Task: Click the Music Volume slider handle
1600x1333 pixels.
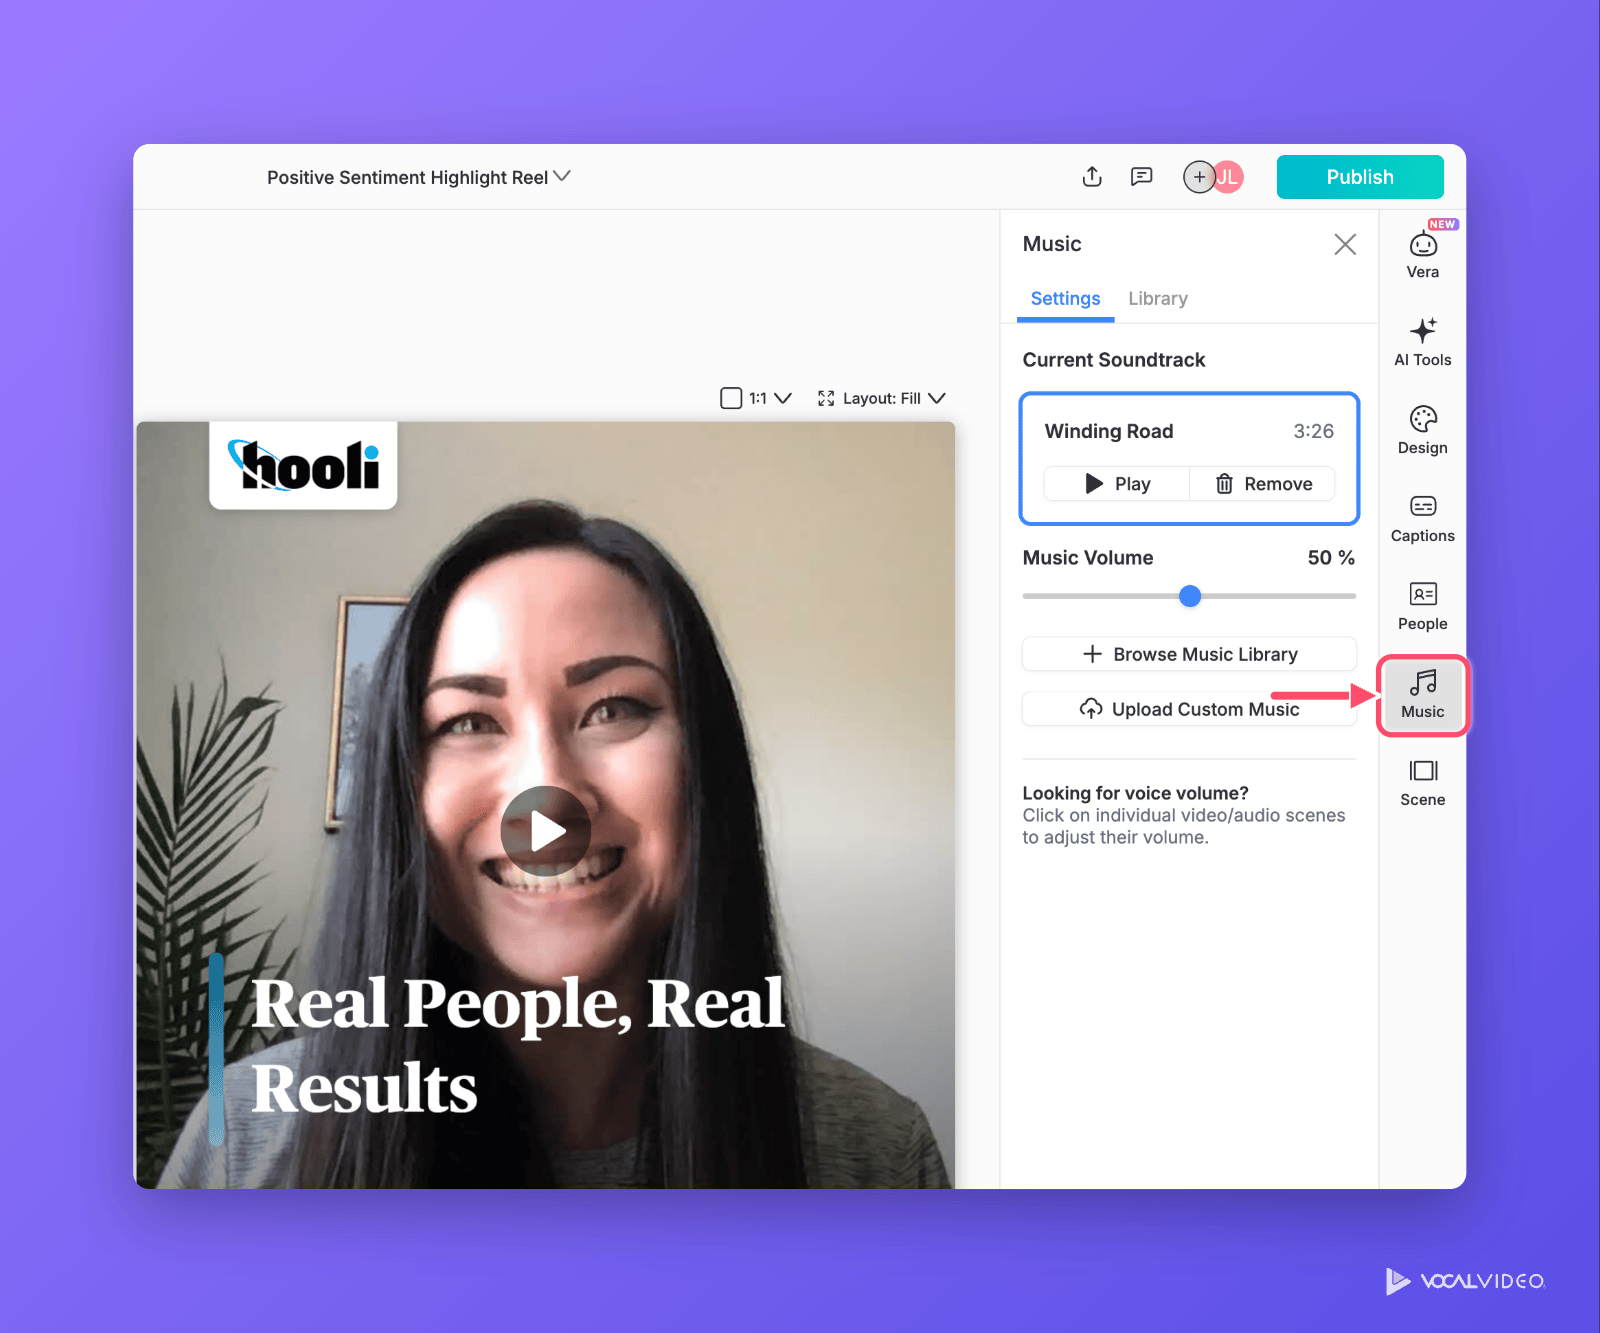Action: click(1190, 596)
